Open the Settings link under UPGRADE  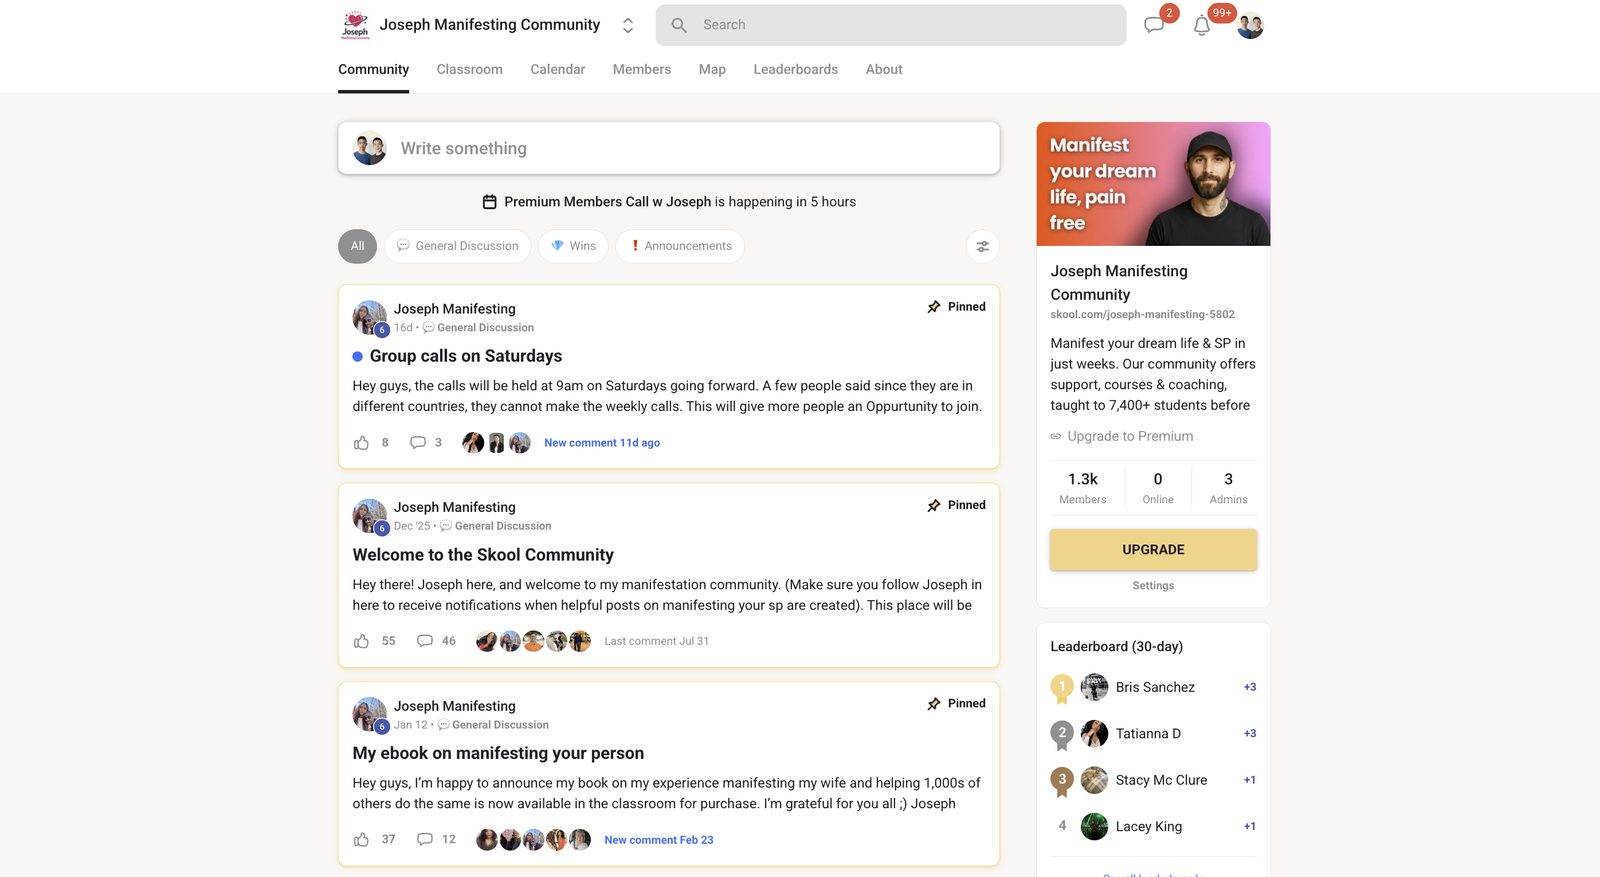[1153, 586]
